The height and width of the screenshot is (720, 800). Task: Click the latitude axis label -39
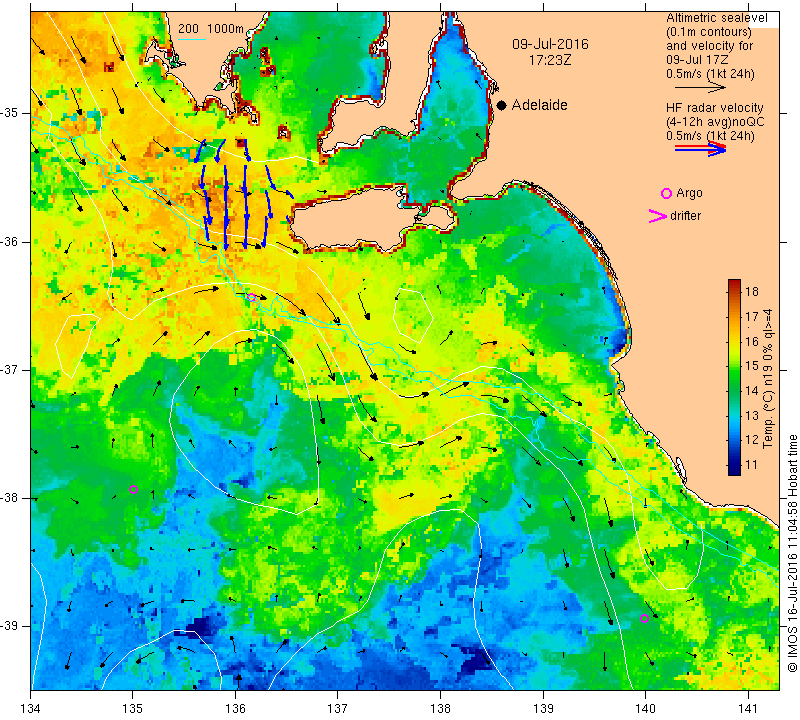click(x=9, y=626)
